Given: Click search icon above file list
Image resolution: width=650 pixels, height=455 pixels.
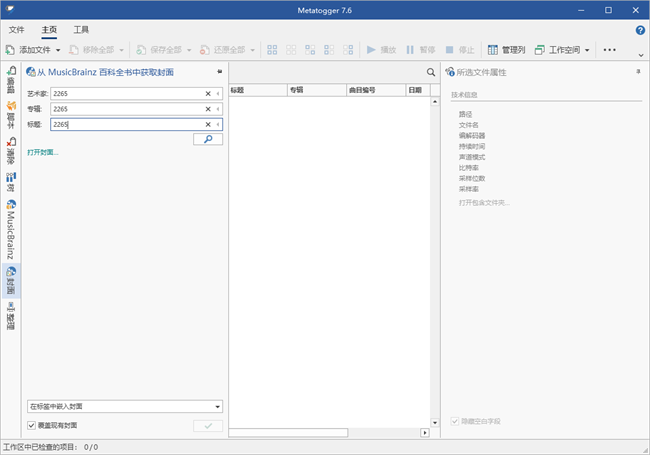Looking at the screenshot, I should click(431, 73).
